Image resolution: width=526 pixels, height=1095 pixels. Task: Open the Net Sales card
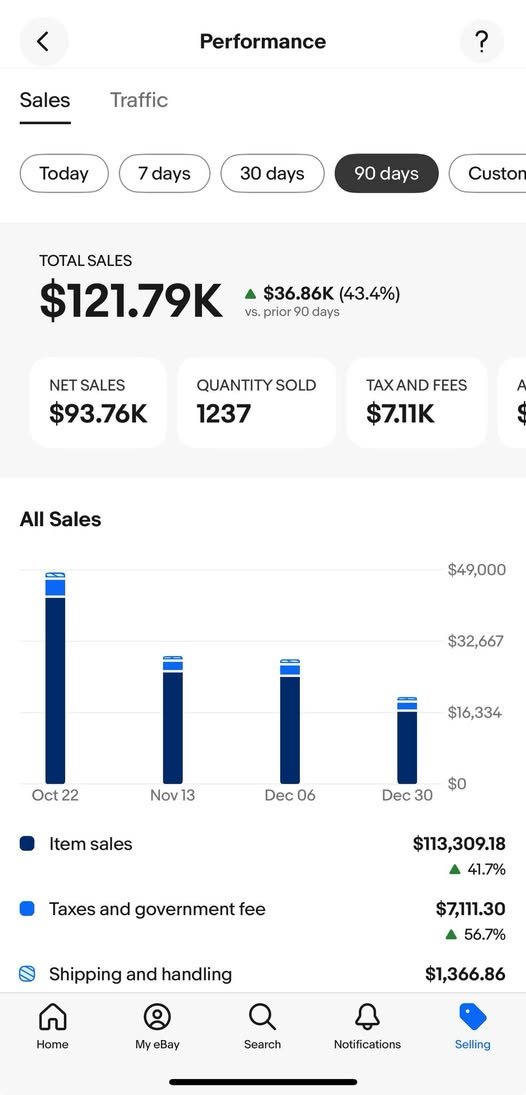[x=98, y=402]
